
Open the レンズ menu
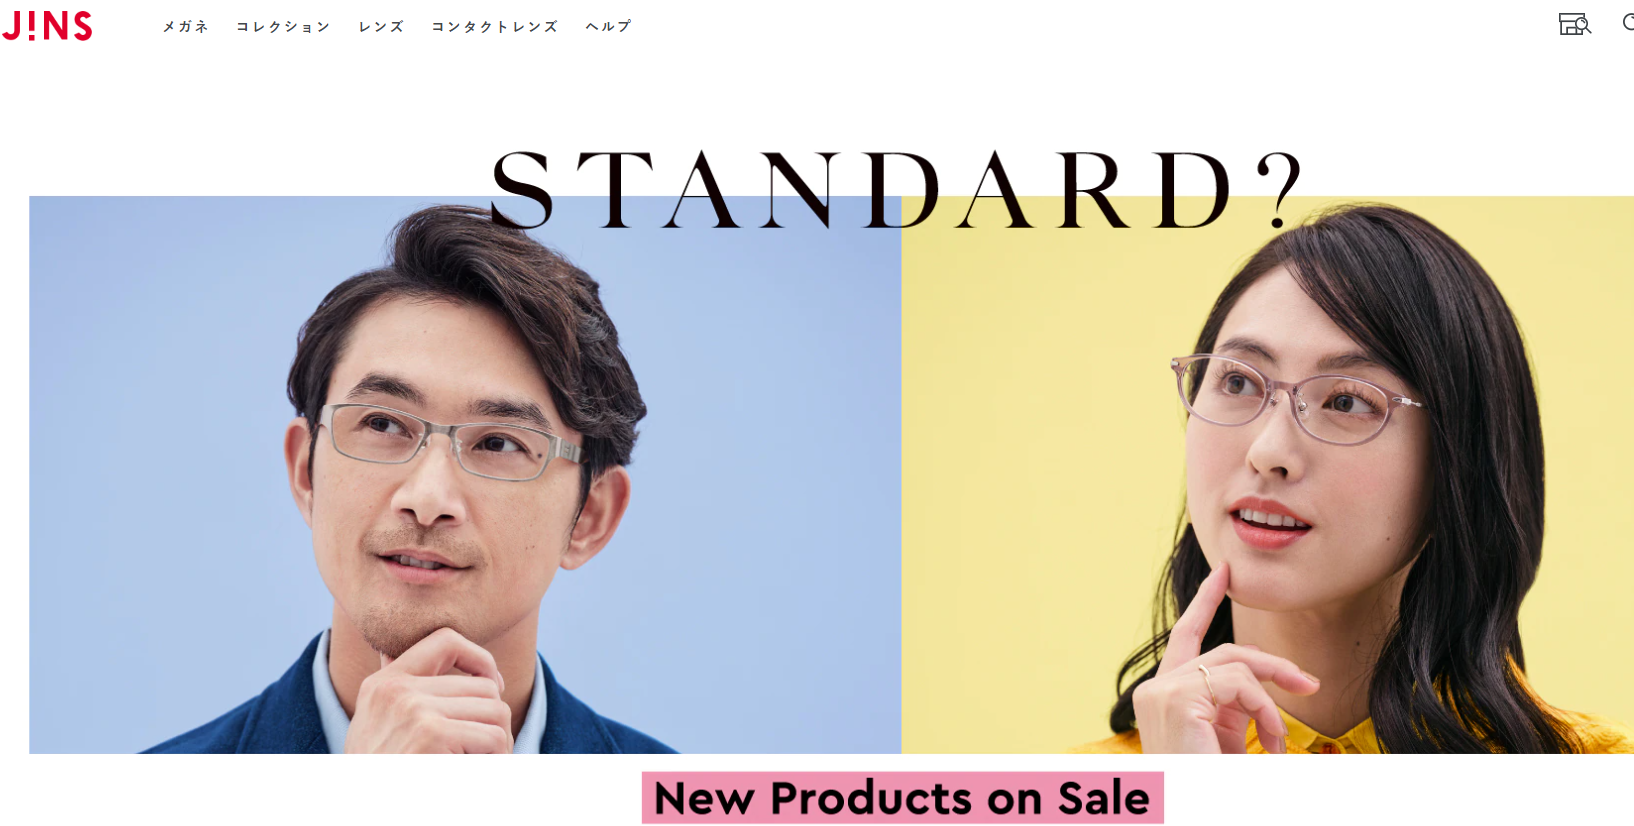[x=381, y=27]
